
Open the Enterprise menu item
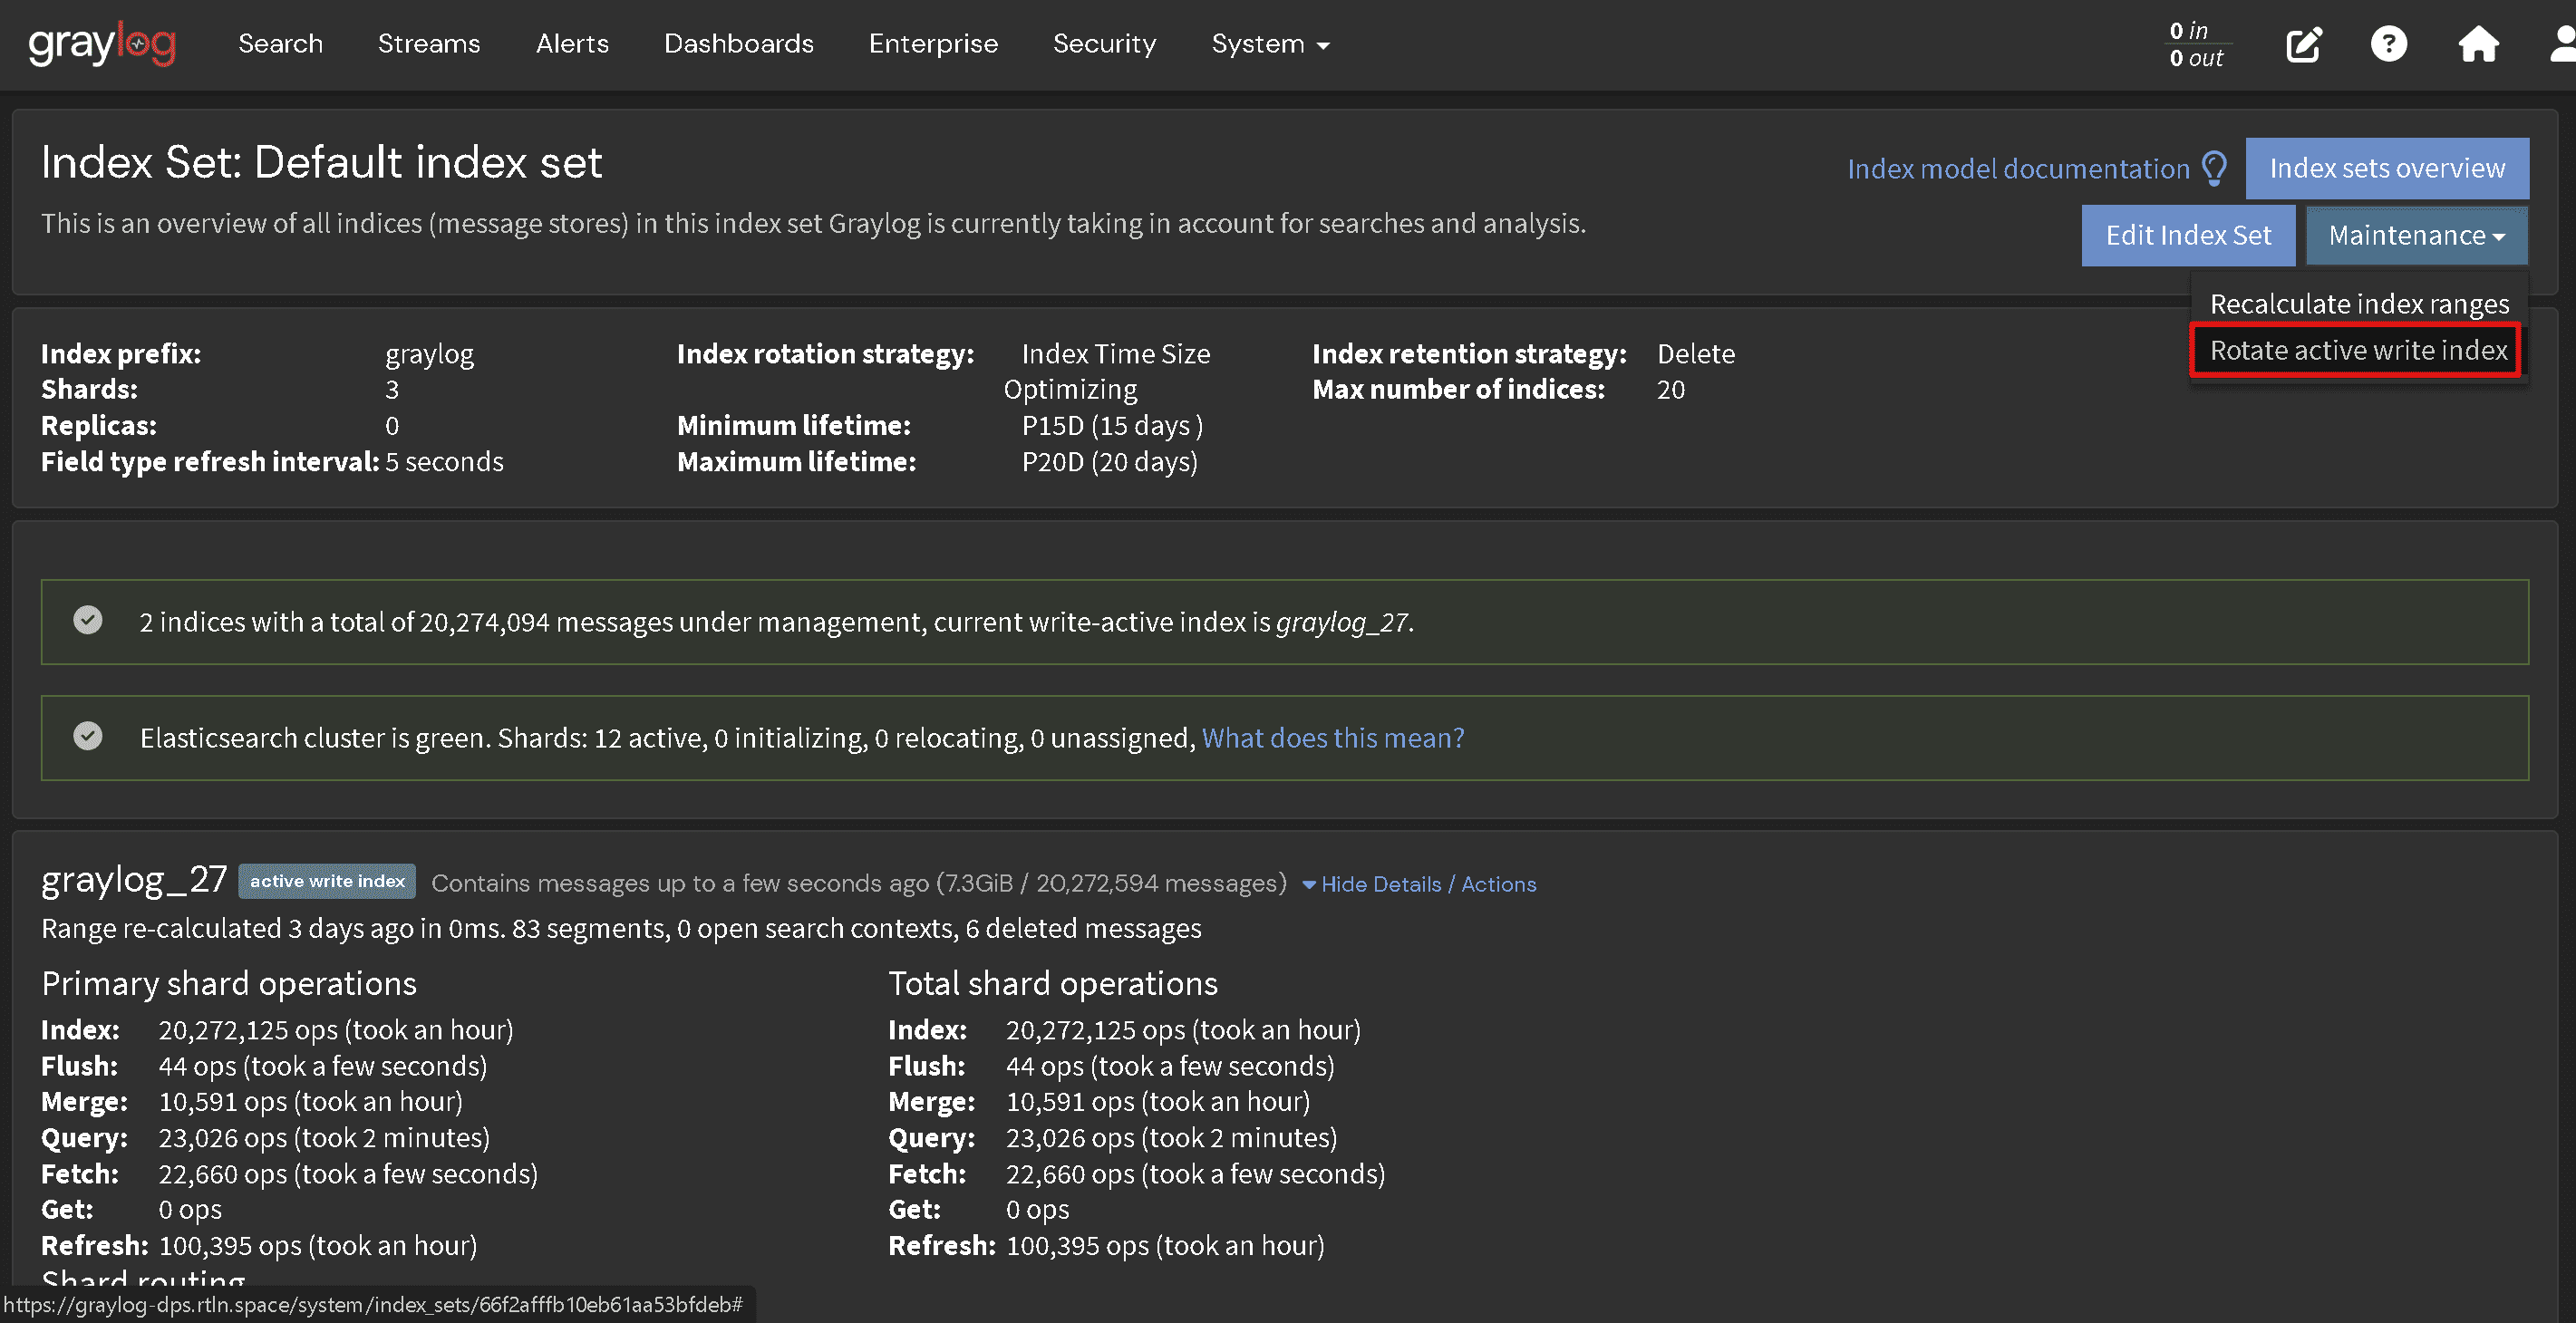point(933,44)
